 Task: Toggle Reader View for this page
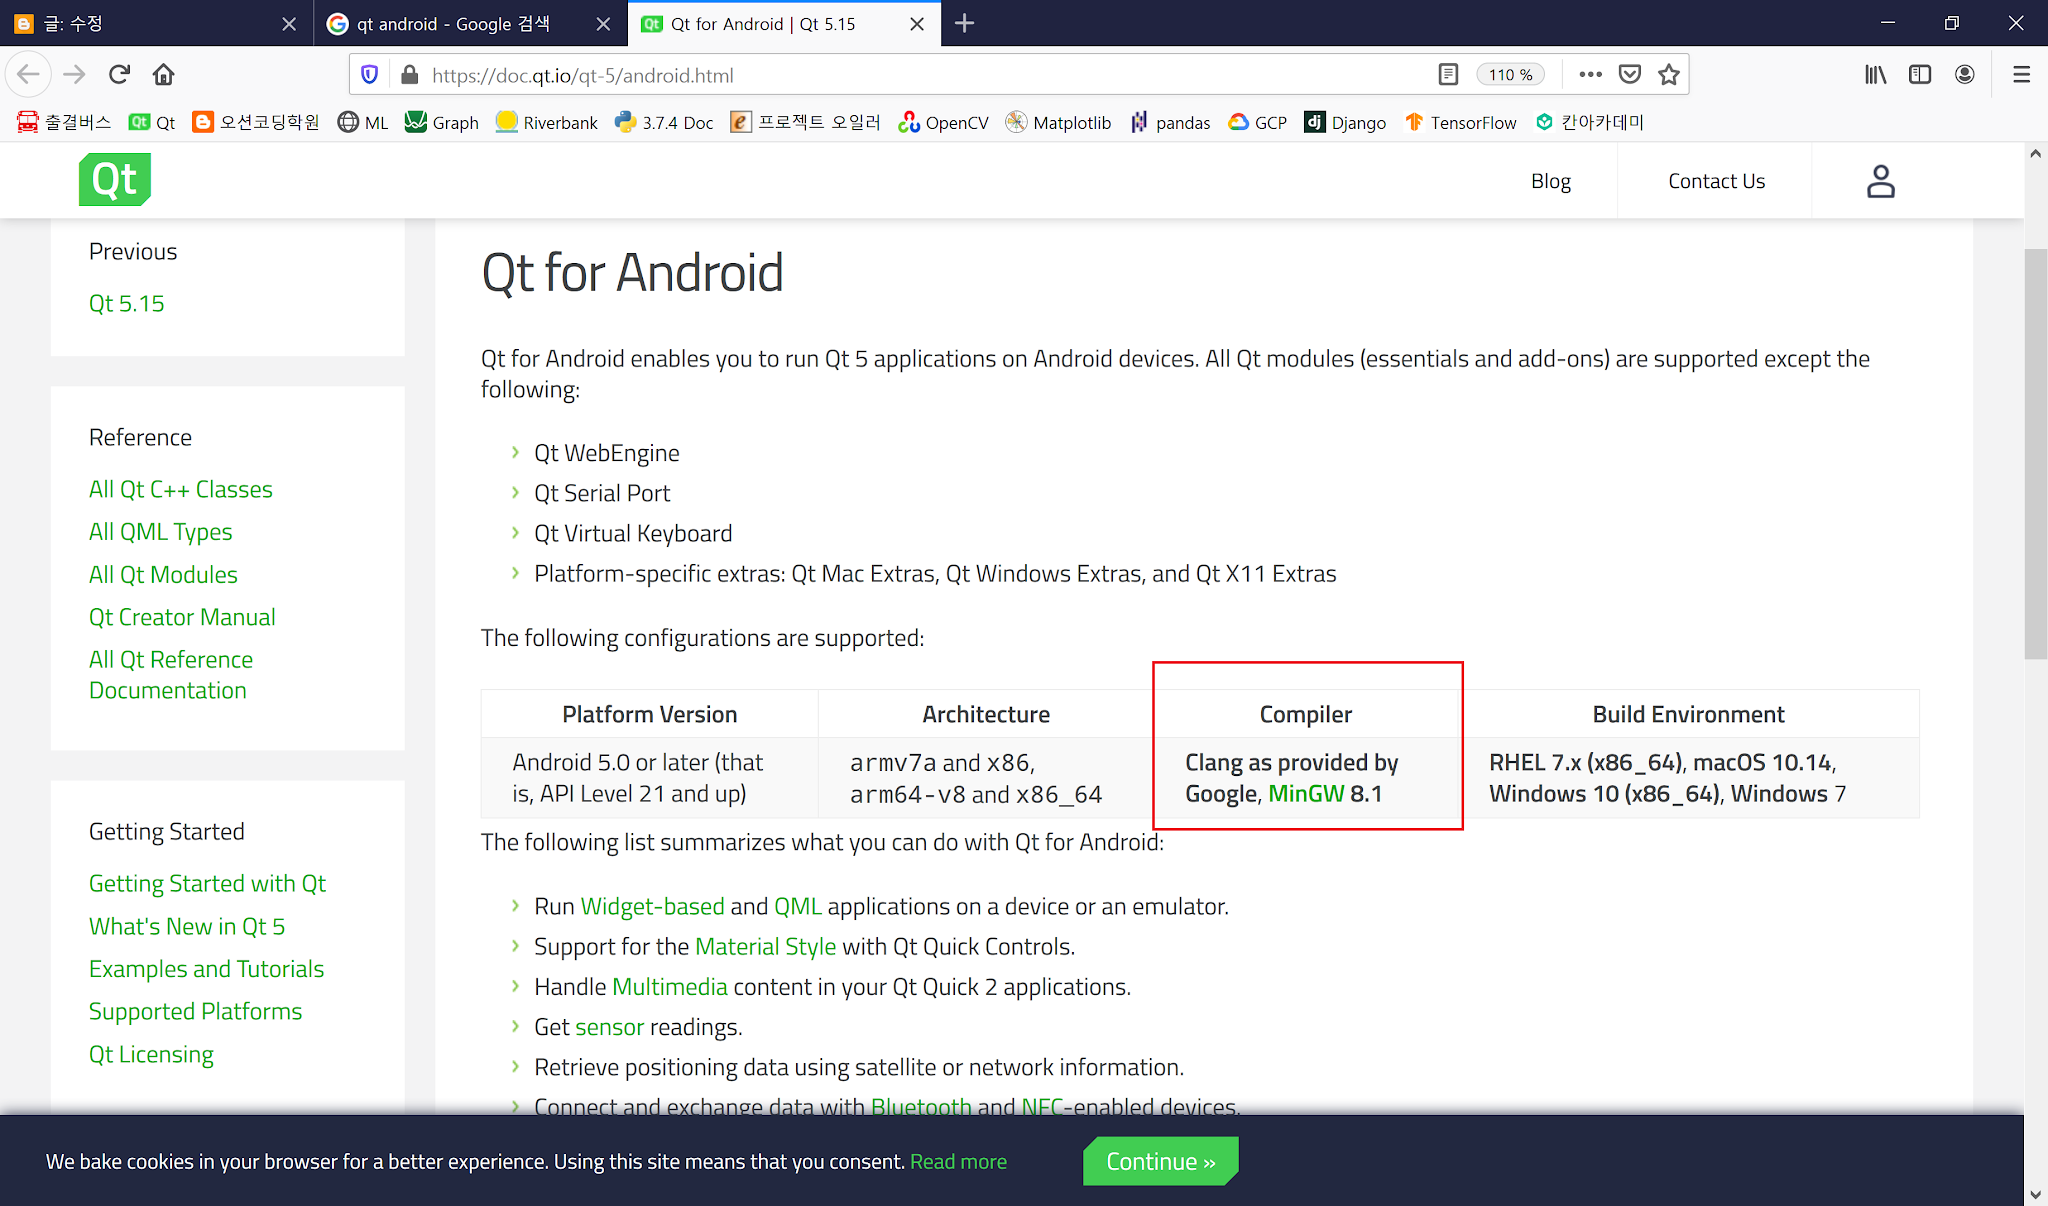[x=1446, y=74]
